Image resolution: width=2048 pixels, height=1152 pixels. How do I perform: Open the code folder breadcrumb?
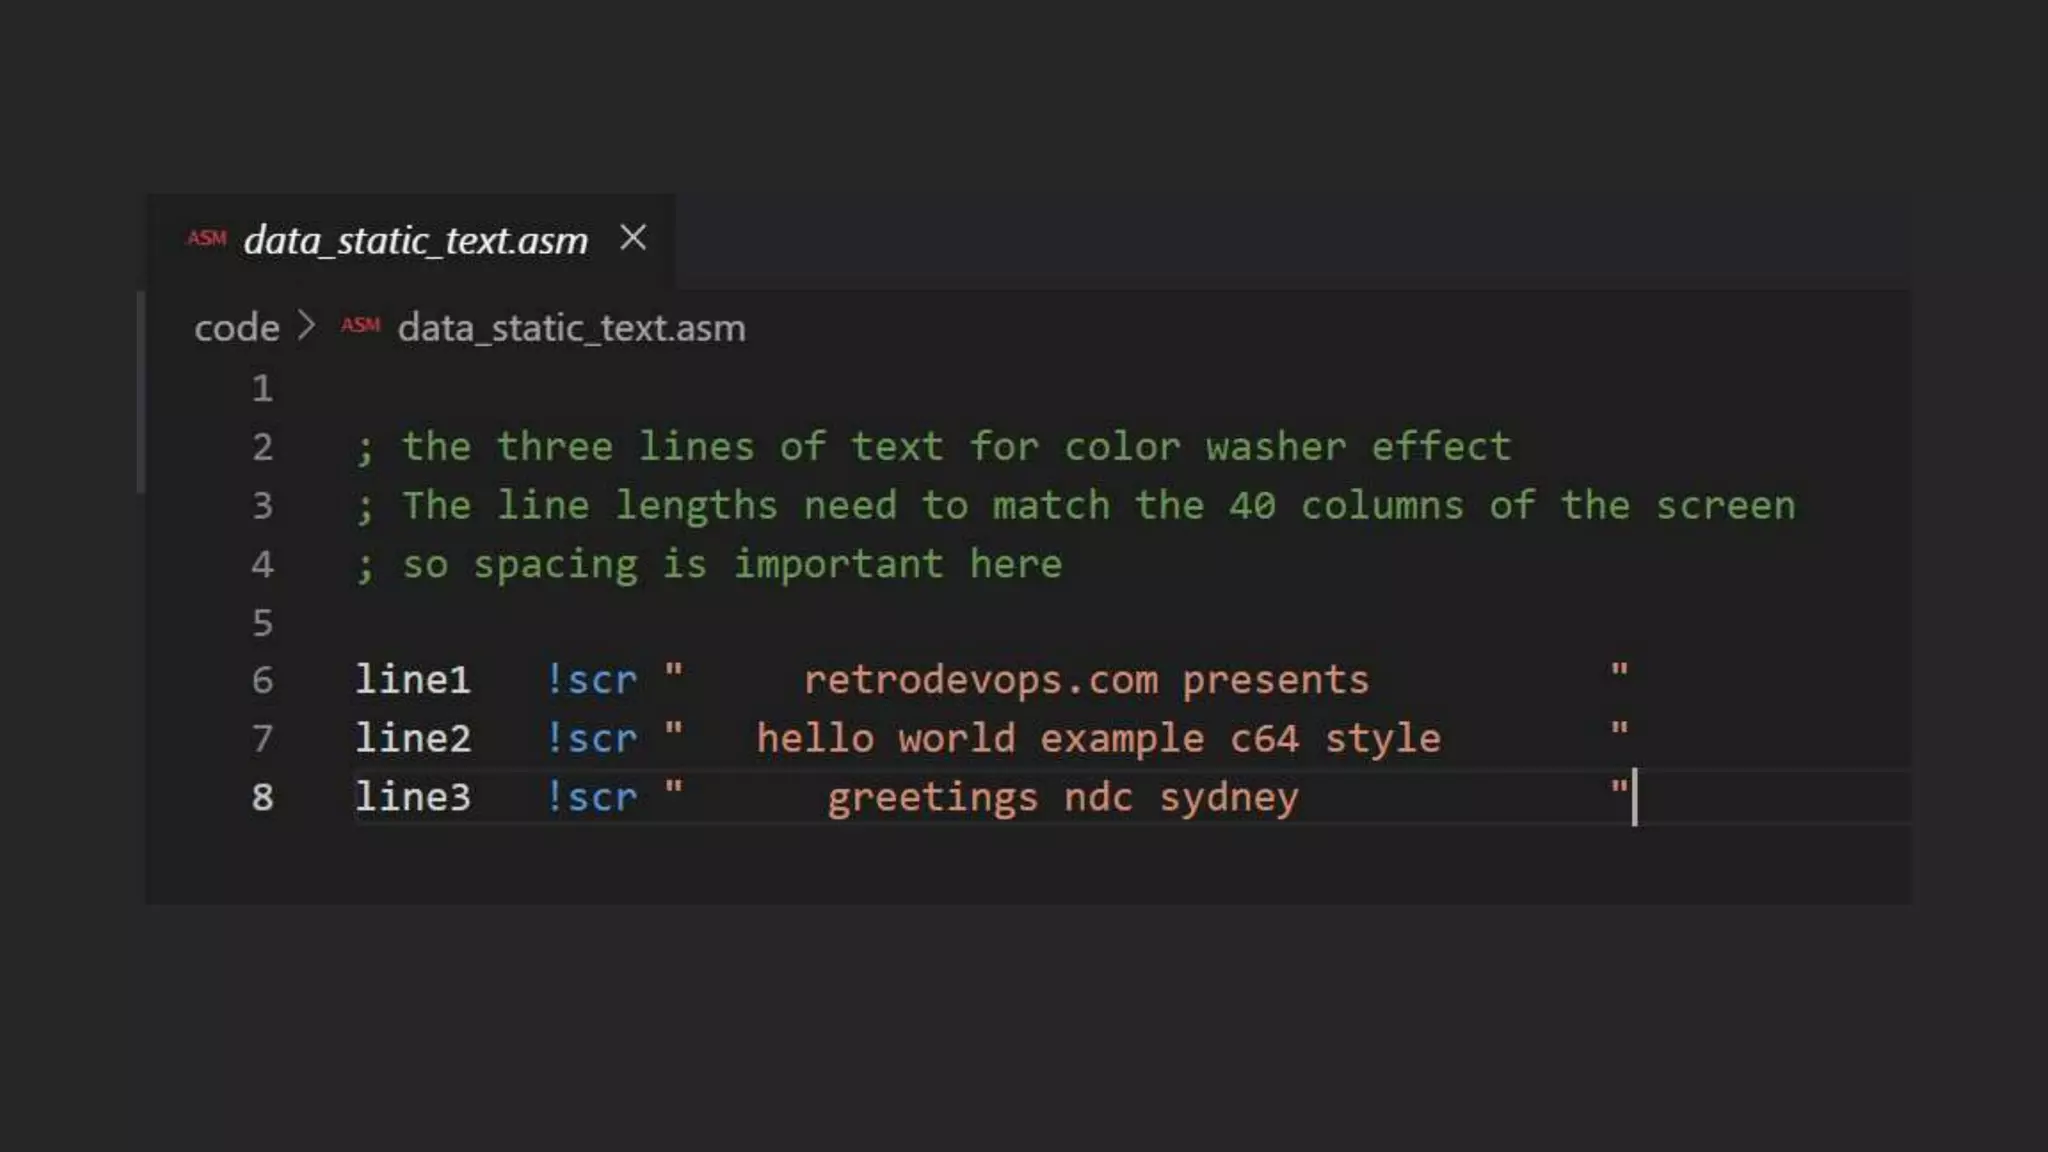pyautogui.click(x=237, y=328)
